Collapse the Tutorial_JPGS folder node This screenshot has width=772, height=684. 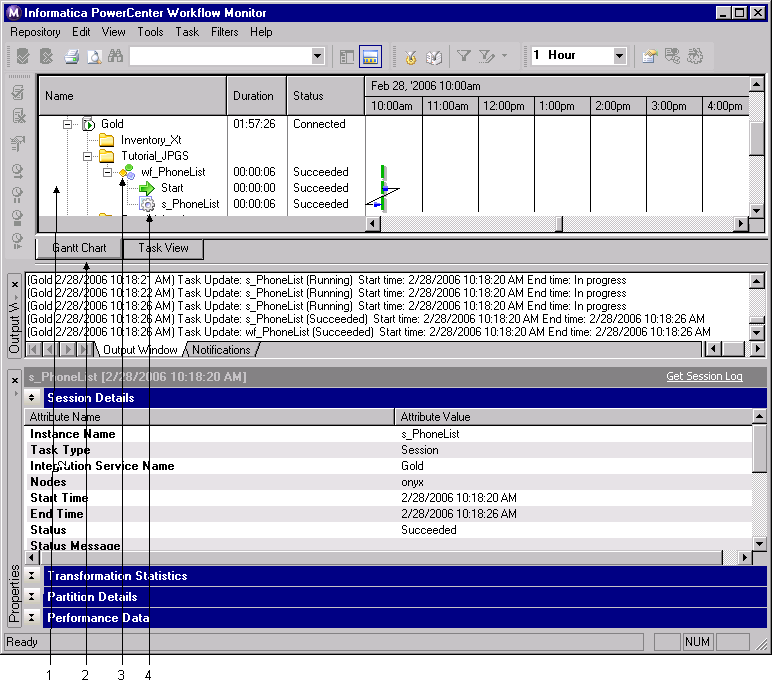coord(87,156)
